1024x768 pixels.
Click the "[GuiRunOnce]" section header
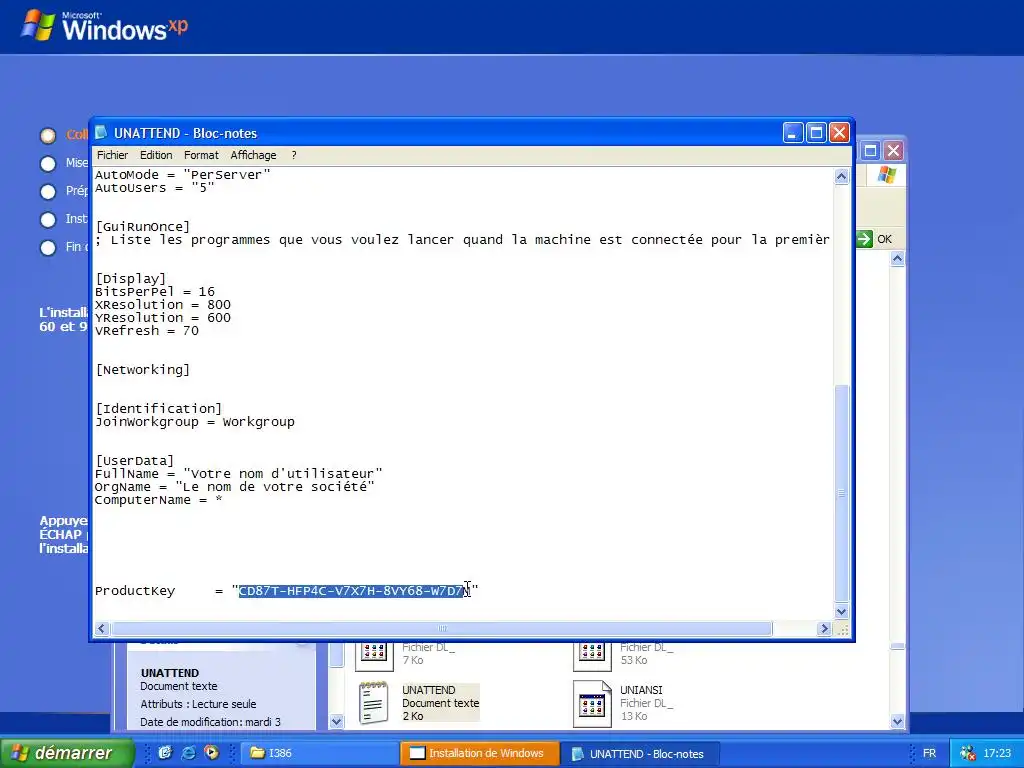tap(142, 227)
